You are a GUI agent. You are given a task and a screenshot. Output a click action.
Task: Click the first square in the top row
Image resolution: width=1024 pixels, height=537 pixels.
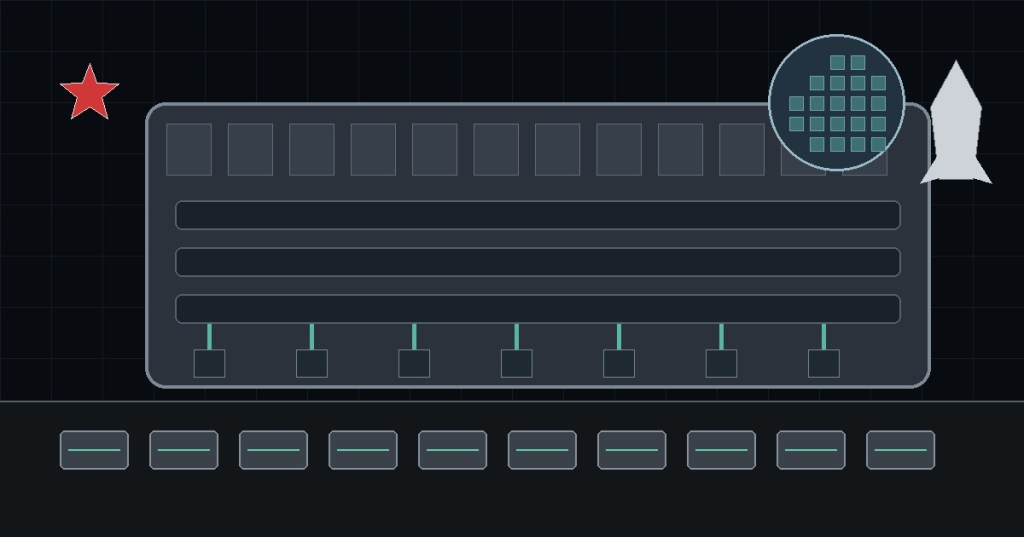coord(189,150)
